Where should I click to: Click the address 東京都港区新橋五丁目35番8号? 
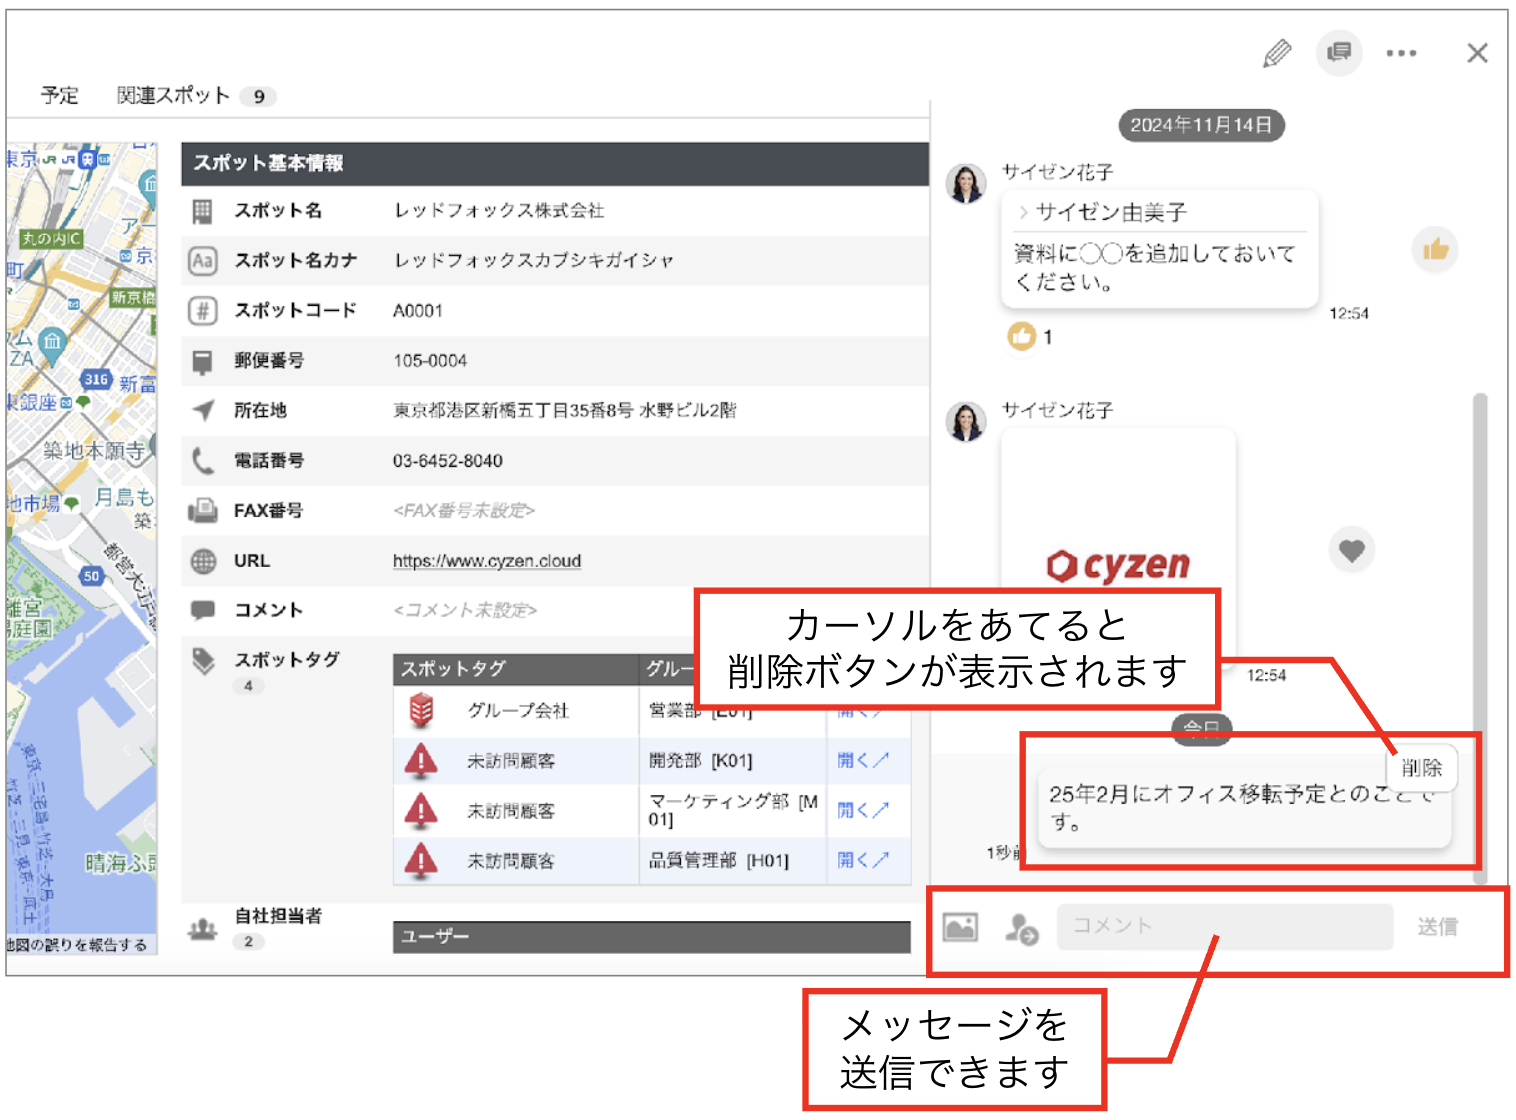click(x=512, y=411)
